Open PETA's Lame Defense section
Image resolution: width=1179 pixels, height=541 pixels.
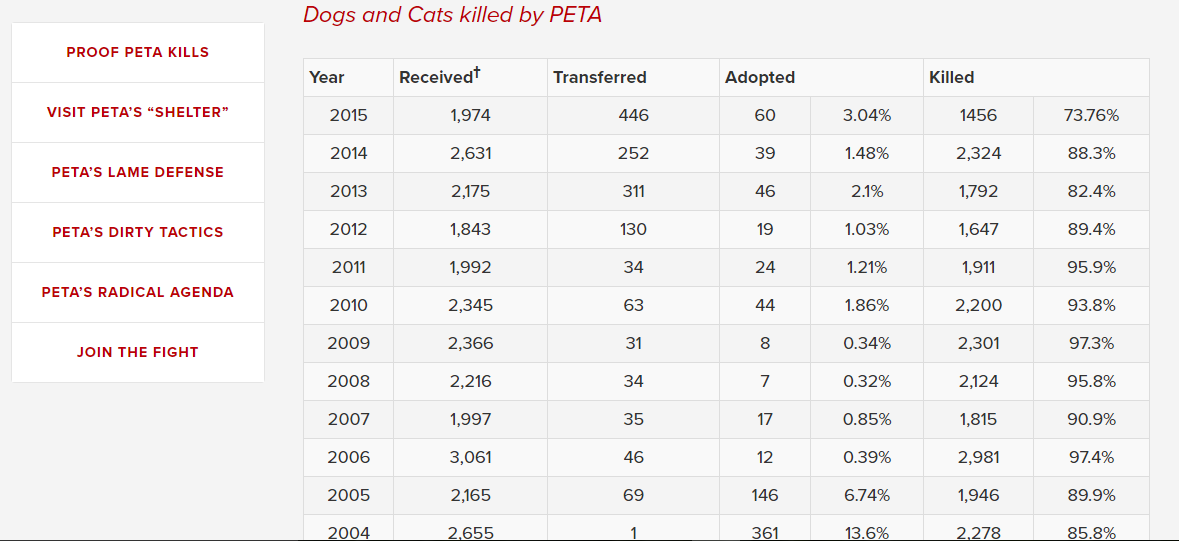[x=138, y=172]
